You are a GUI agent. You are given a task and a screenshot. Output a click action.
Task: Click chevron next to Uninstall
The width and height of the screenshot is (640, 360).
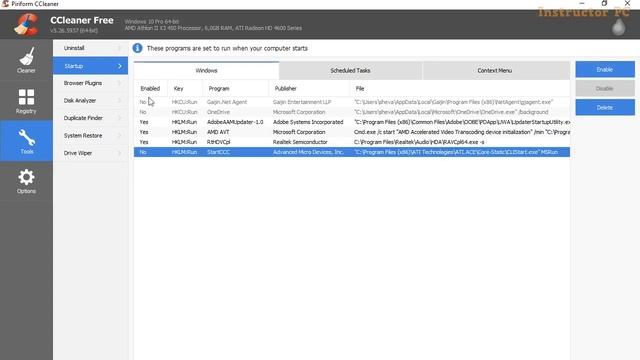(x=120, y=48)
